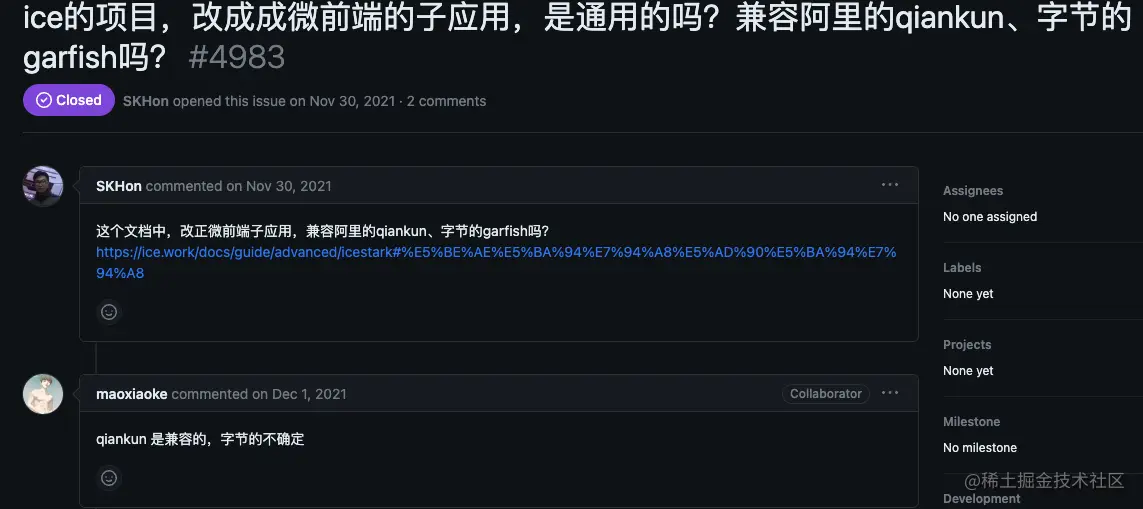Image resolution: width=1143 pixels, height=509 pixels.
Task: Open maoxiaoke username in comment header
Action: point(132,394)
